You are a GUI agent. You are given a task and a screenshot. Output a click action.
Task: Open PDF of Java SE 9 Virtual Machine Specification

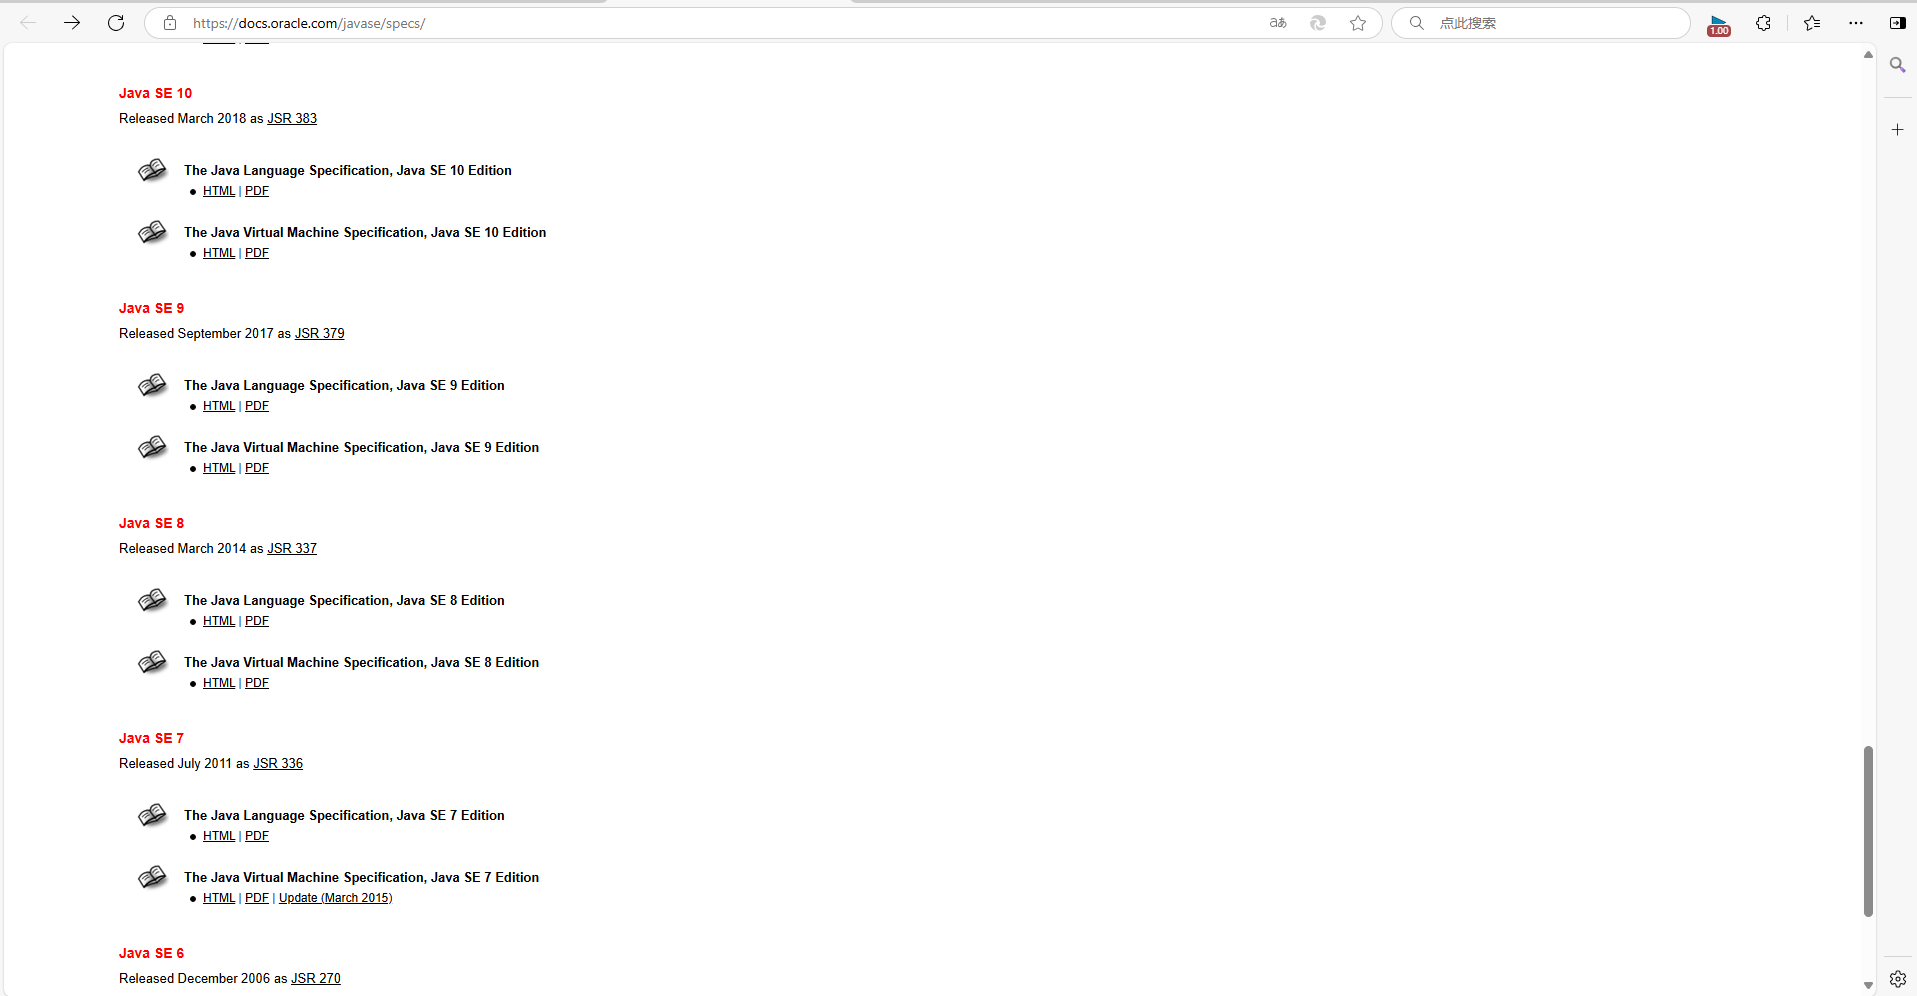[x=257, y=468]
